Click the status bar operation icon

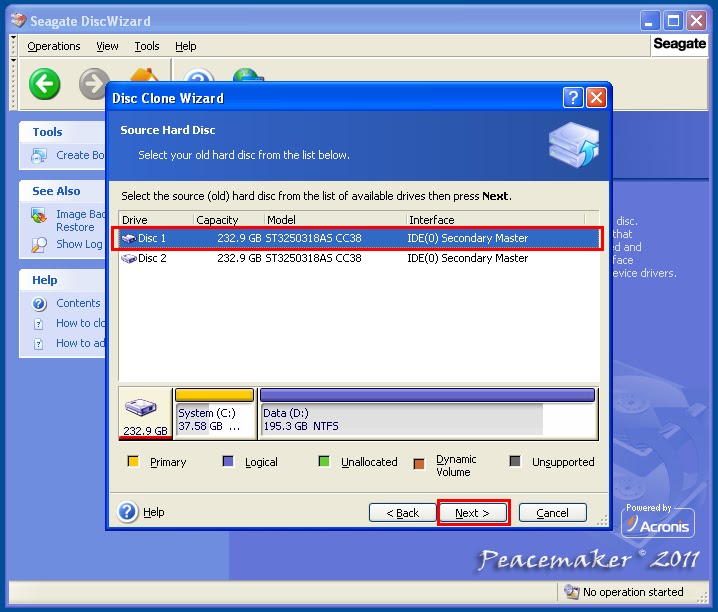tap(571, 592)
